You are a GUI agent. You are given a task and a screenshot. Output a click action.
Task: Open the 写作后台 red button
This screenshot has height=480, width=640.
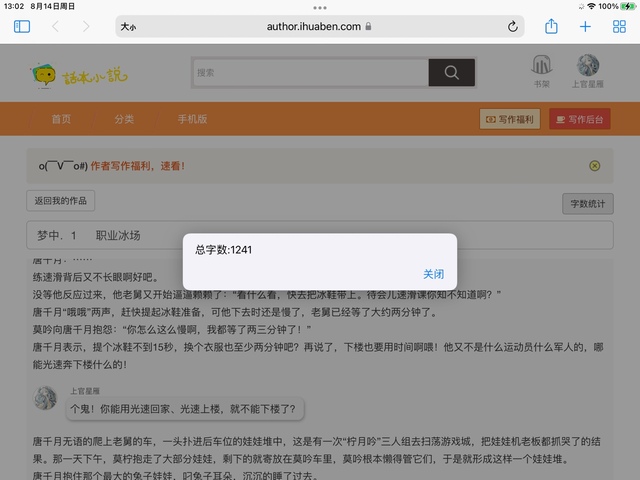[580, 119]
